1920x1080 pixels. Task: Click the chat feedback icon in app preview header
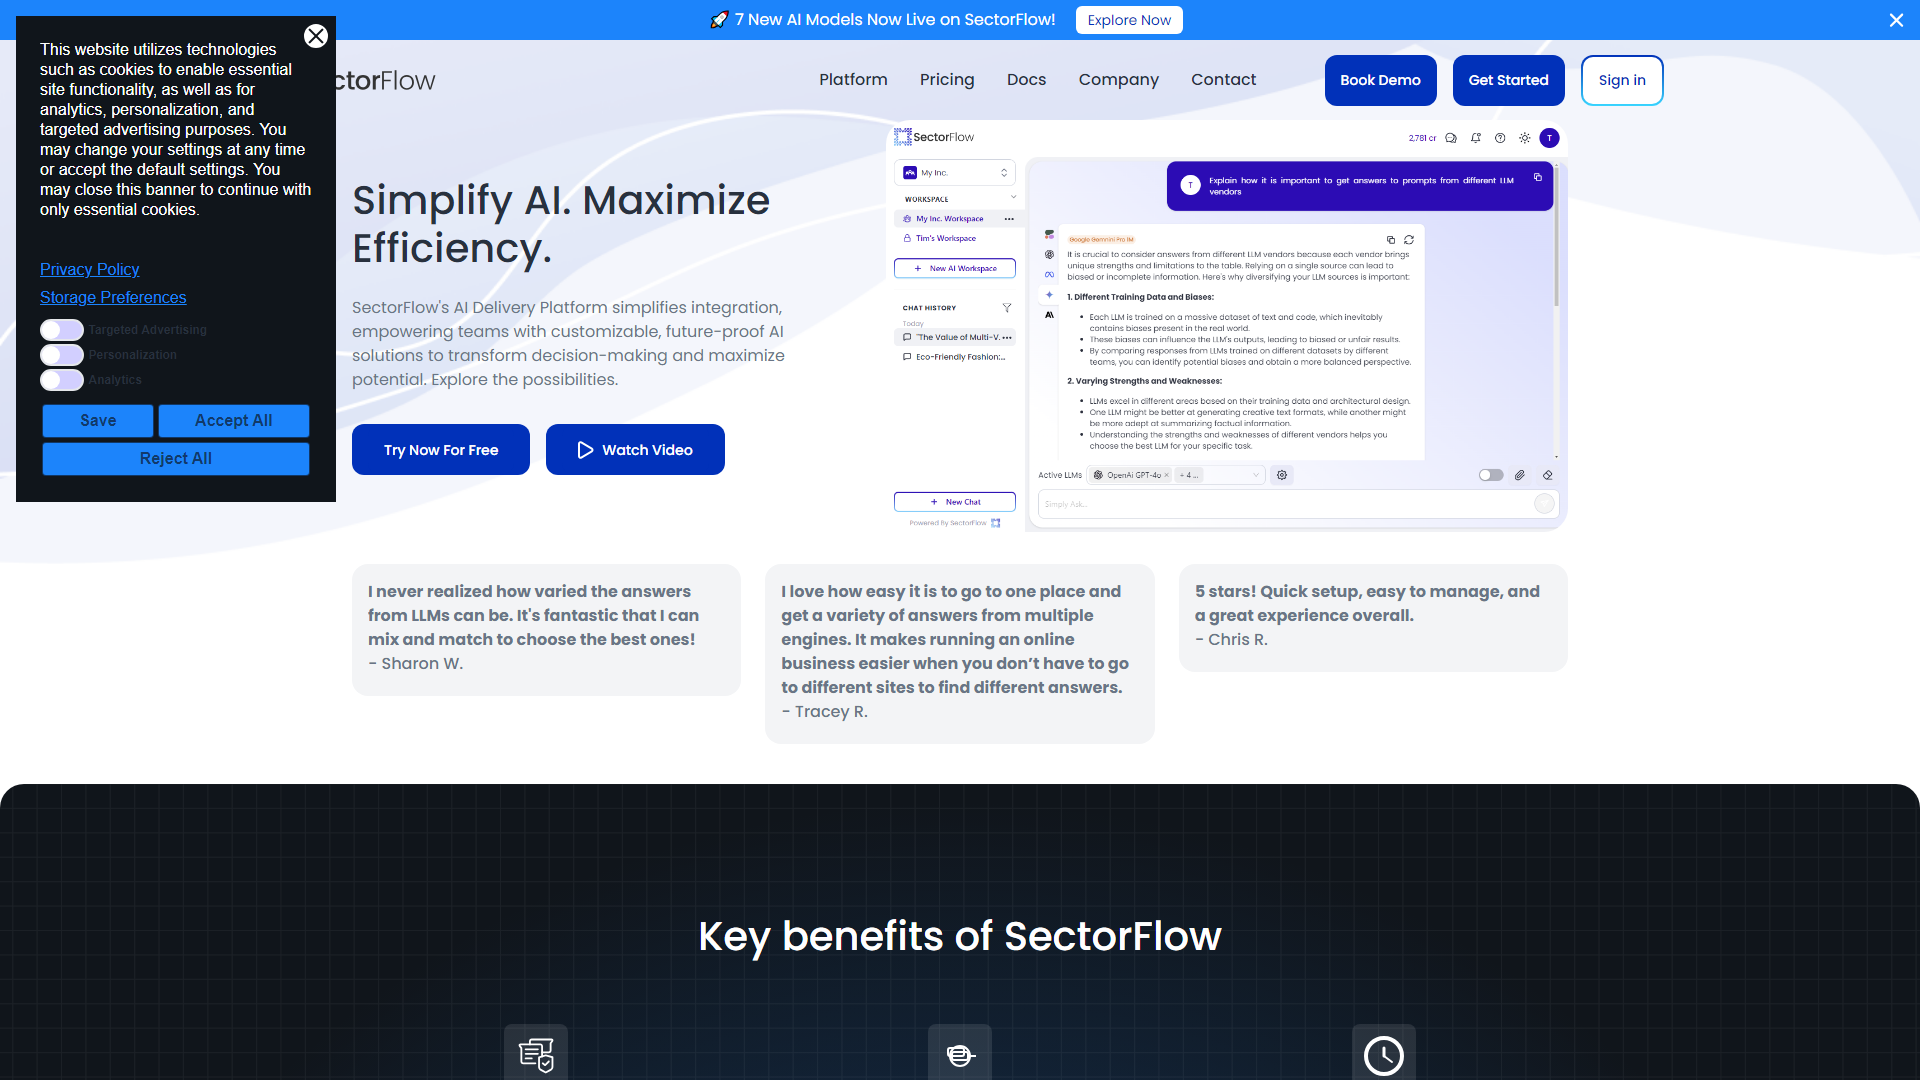[1451, 138]
